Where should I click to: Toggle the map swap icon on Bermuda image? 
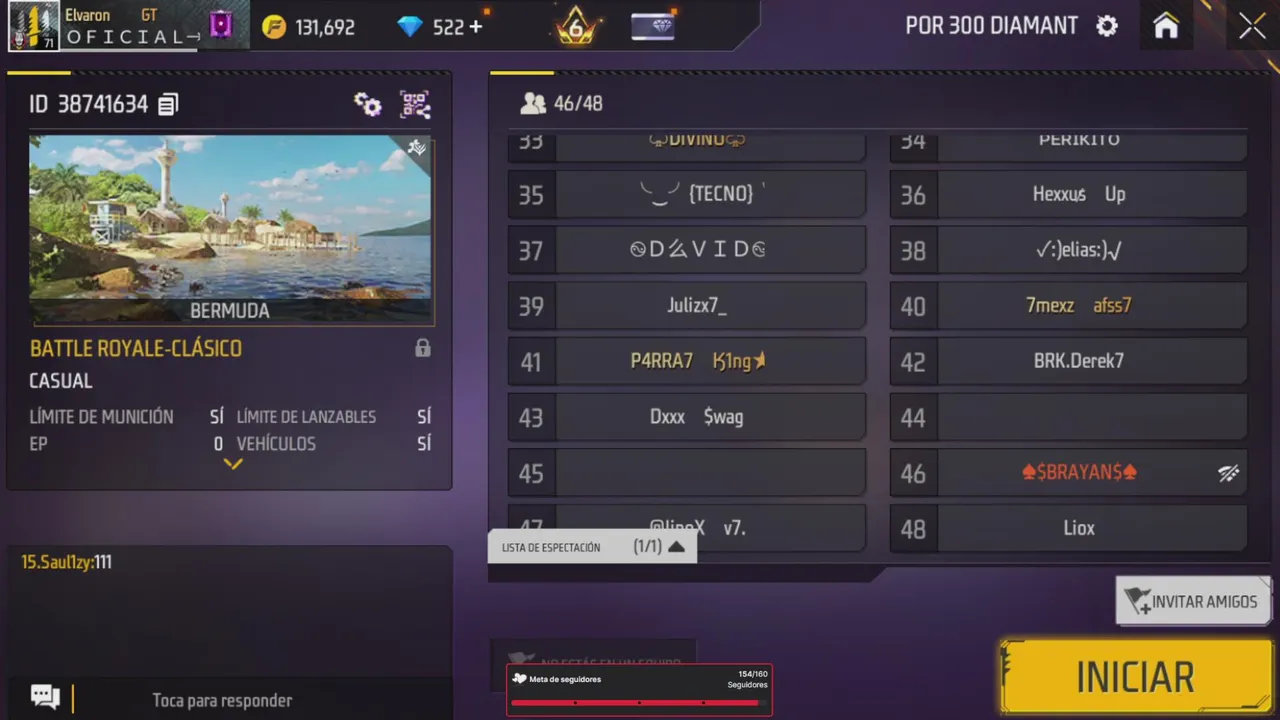coord(417,148)
